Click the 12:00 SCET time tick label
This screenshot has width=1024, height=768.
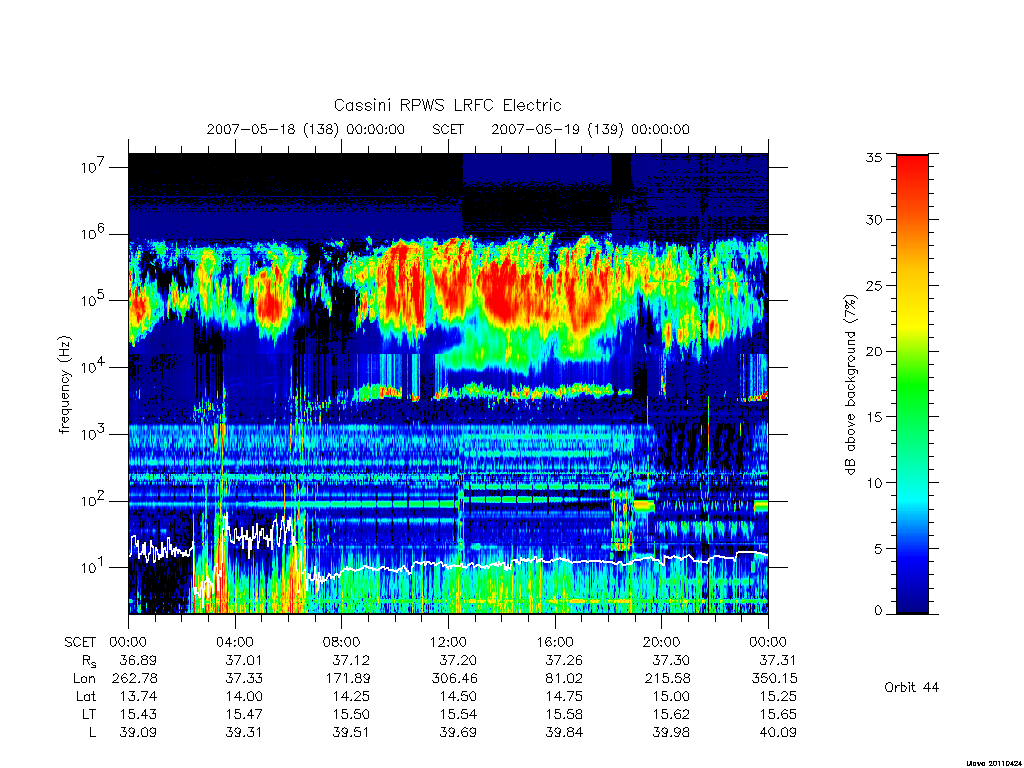point(448,642)
